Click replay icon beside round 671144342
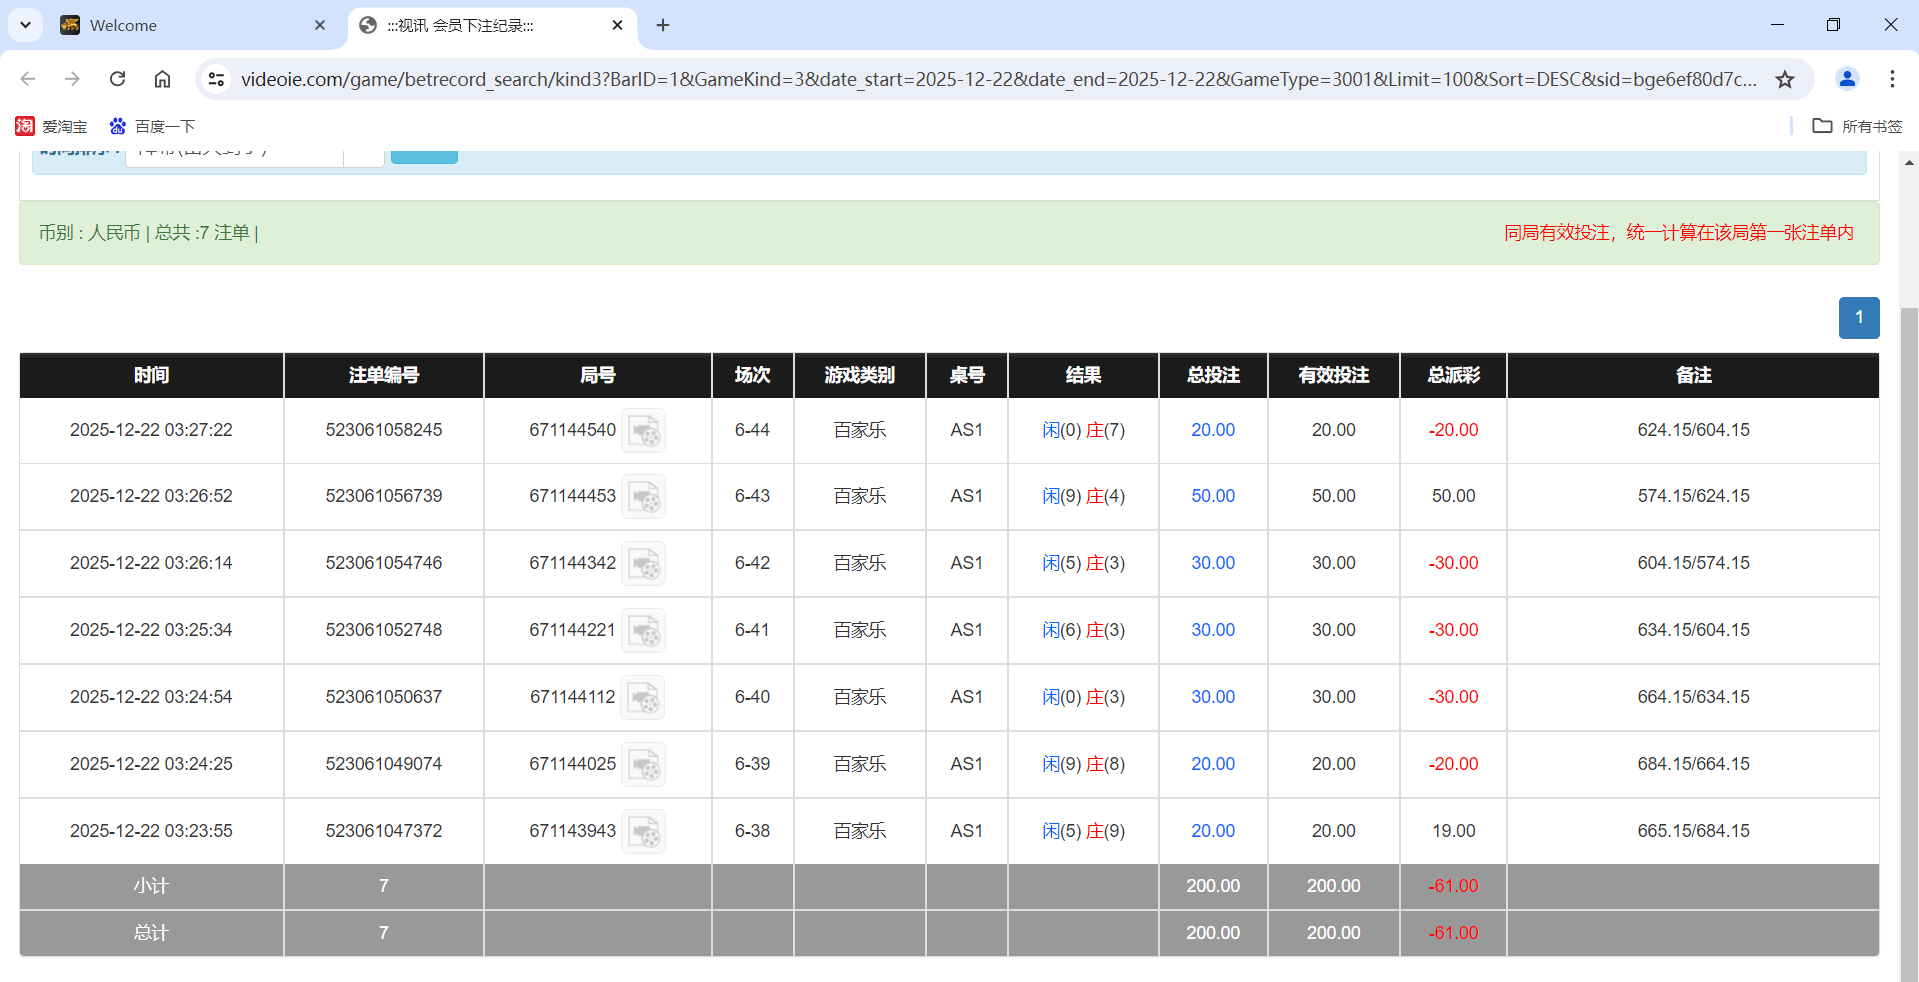Screen dimensions: 1919x982 [643, 564]
